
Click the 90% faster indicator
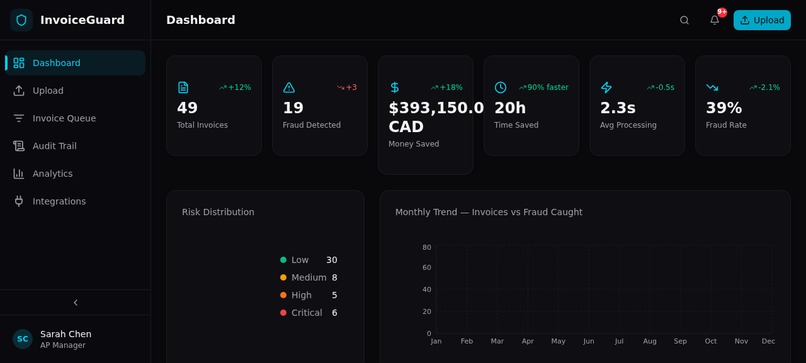pos(544,87)
